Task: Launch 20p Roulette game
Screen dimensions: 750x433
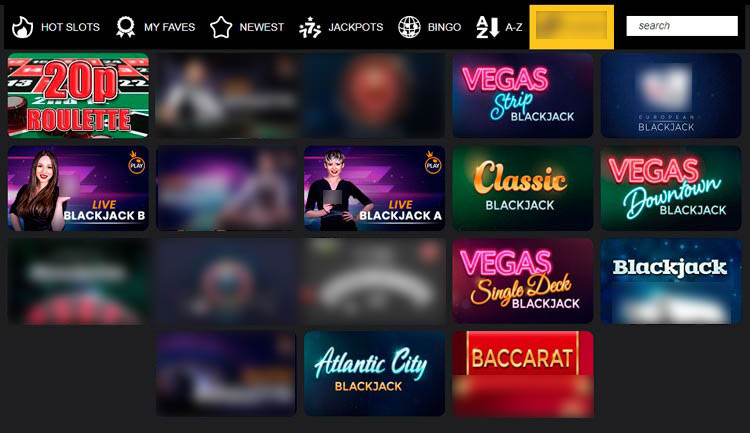Action: 78,95
